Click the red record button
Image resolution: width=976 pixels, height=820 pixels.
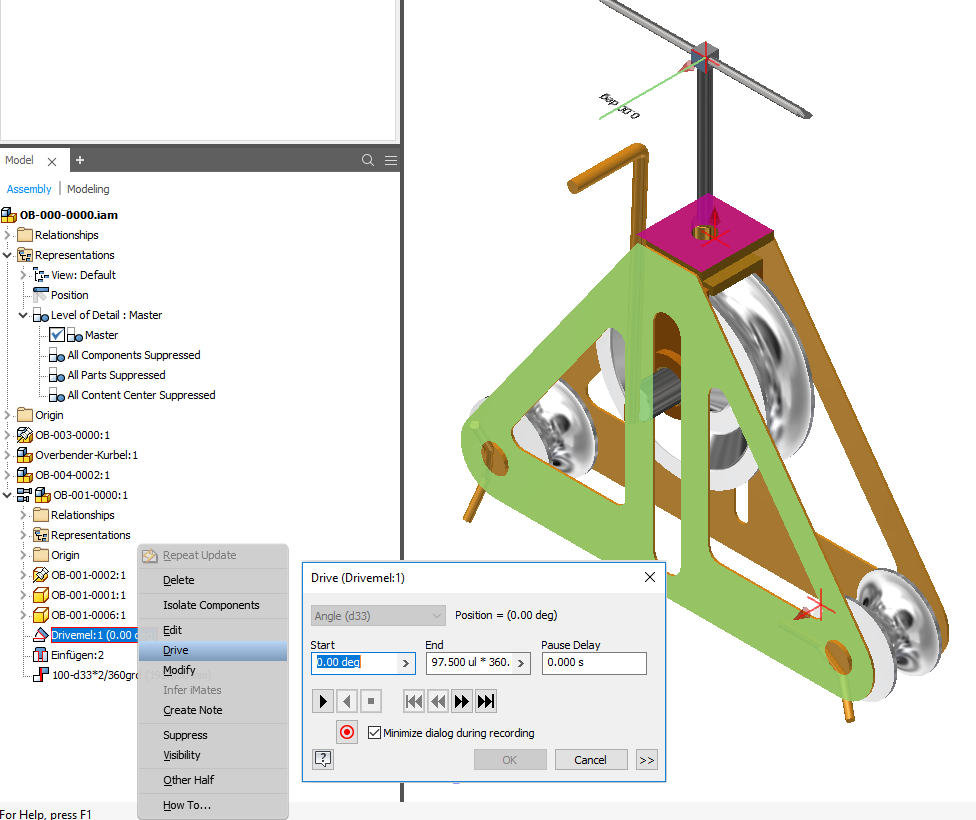tap(347, 732)
